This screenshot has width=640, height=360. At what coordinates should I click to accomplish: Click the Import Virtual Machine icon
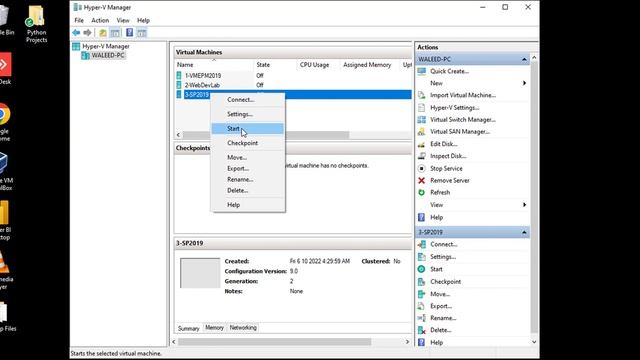point(422,95)
